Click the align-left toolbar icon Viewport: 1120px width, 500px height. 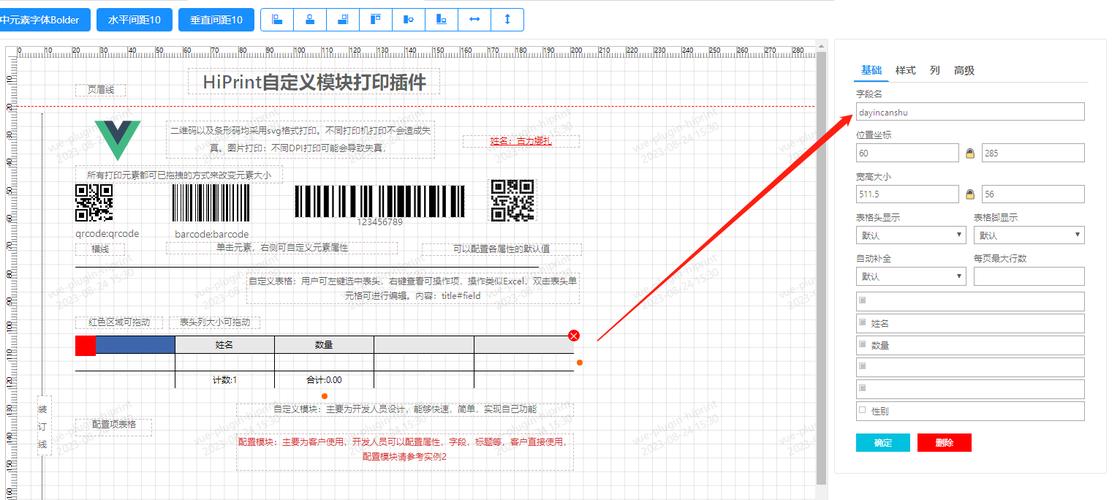[x=277, y=20]
